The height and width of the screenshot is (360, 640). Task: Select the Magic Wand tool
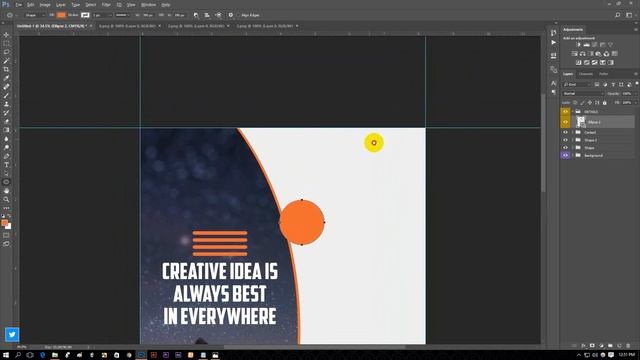[x=6, y=61]
